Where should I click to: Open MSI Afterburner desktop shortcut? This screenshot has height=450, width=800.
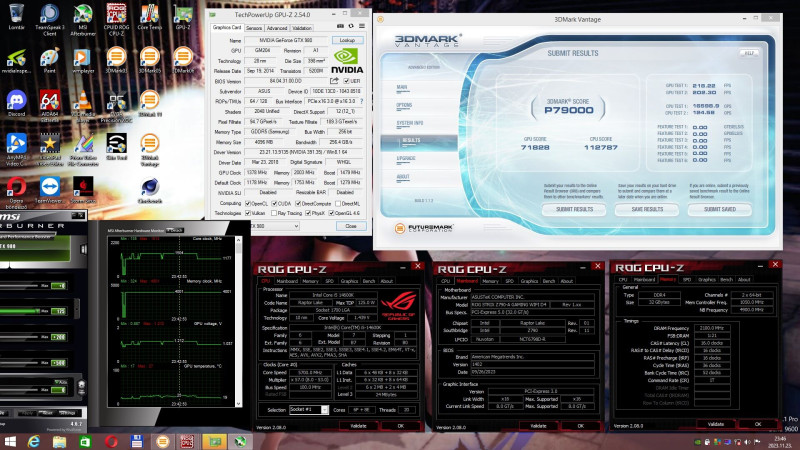point(83,19)
